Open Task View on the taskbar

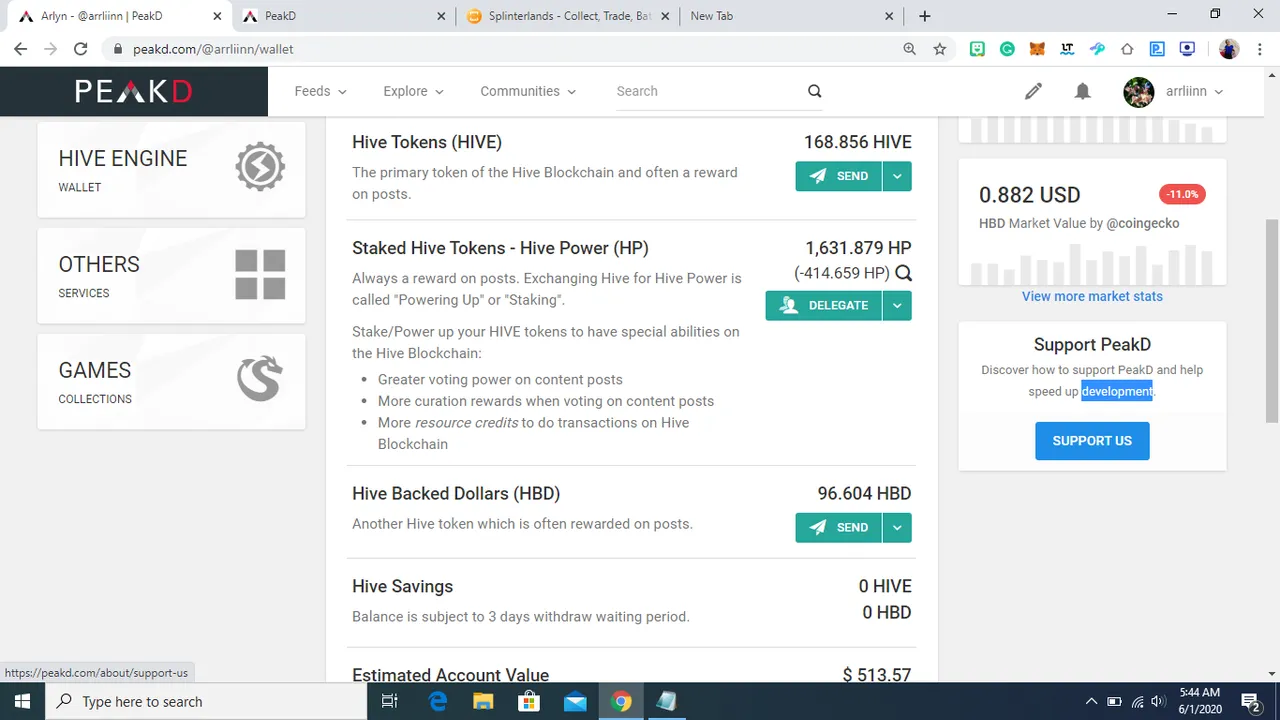tap(390, 701)
